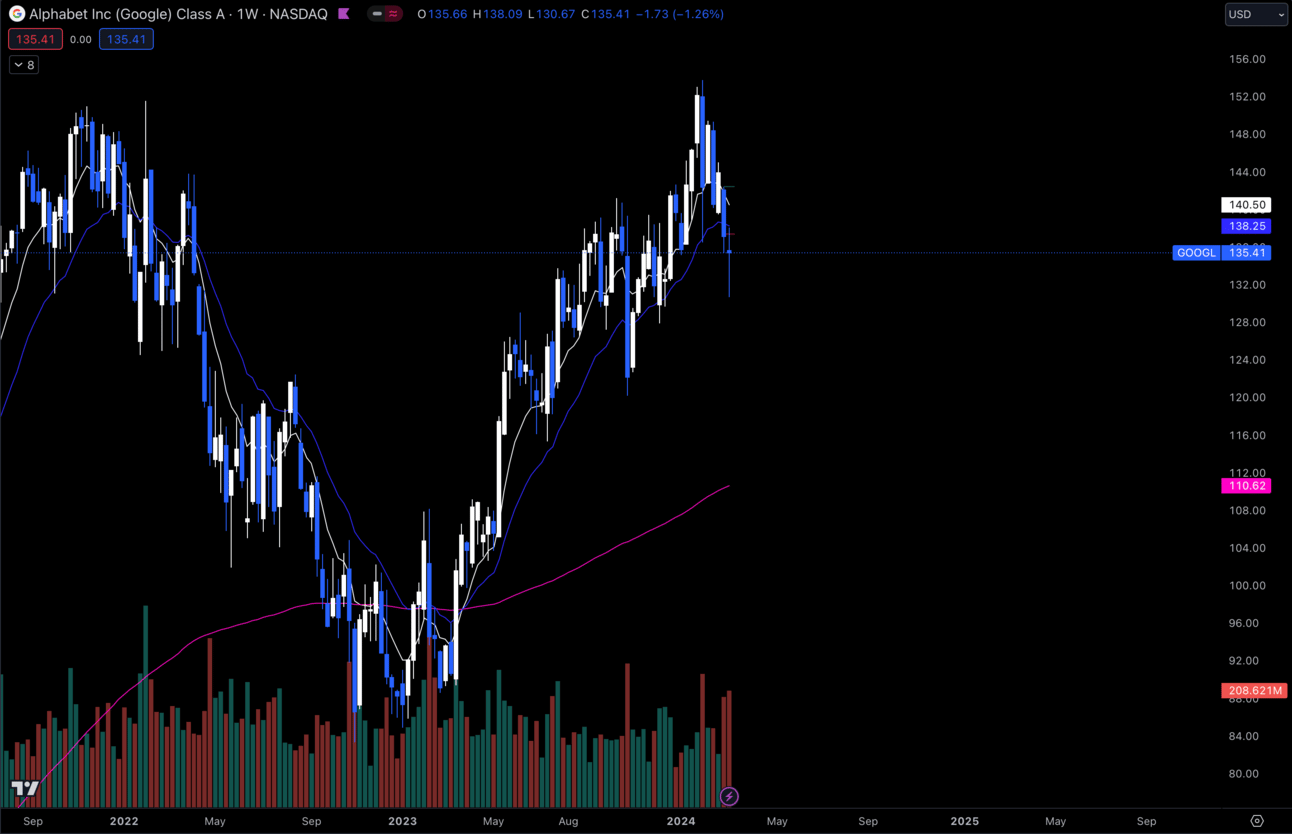Click the 2022 label on the time axis

[x=124, y=821]
